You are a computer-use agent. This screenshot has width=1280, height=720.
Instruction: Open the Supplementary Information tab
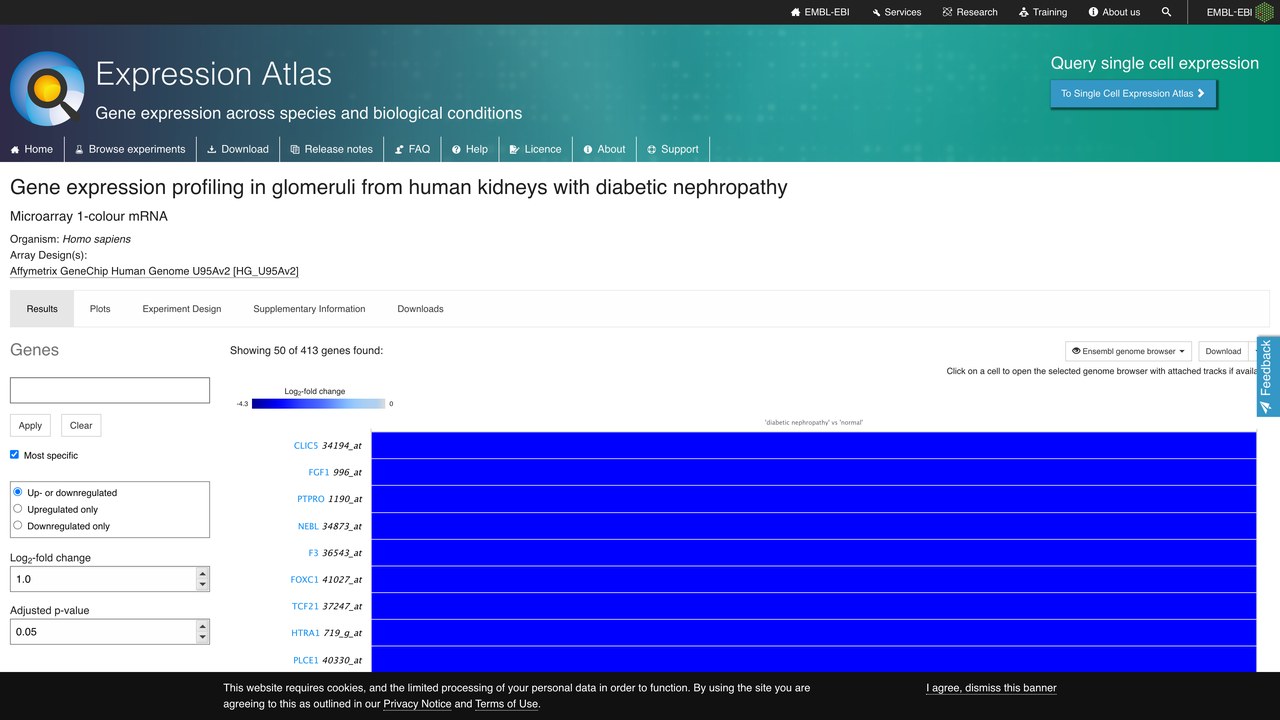click(309, 309)
